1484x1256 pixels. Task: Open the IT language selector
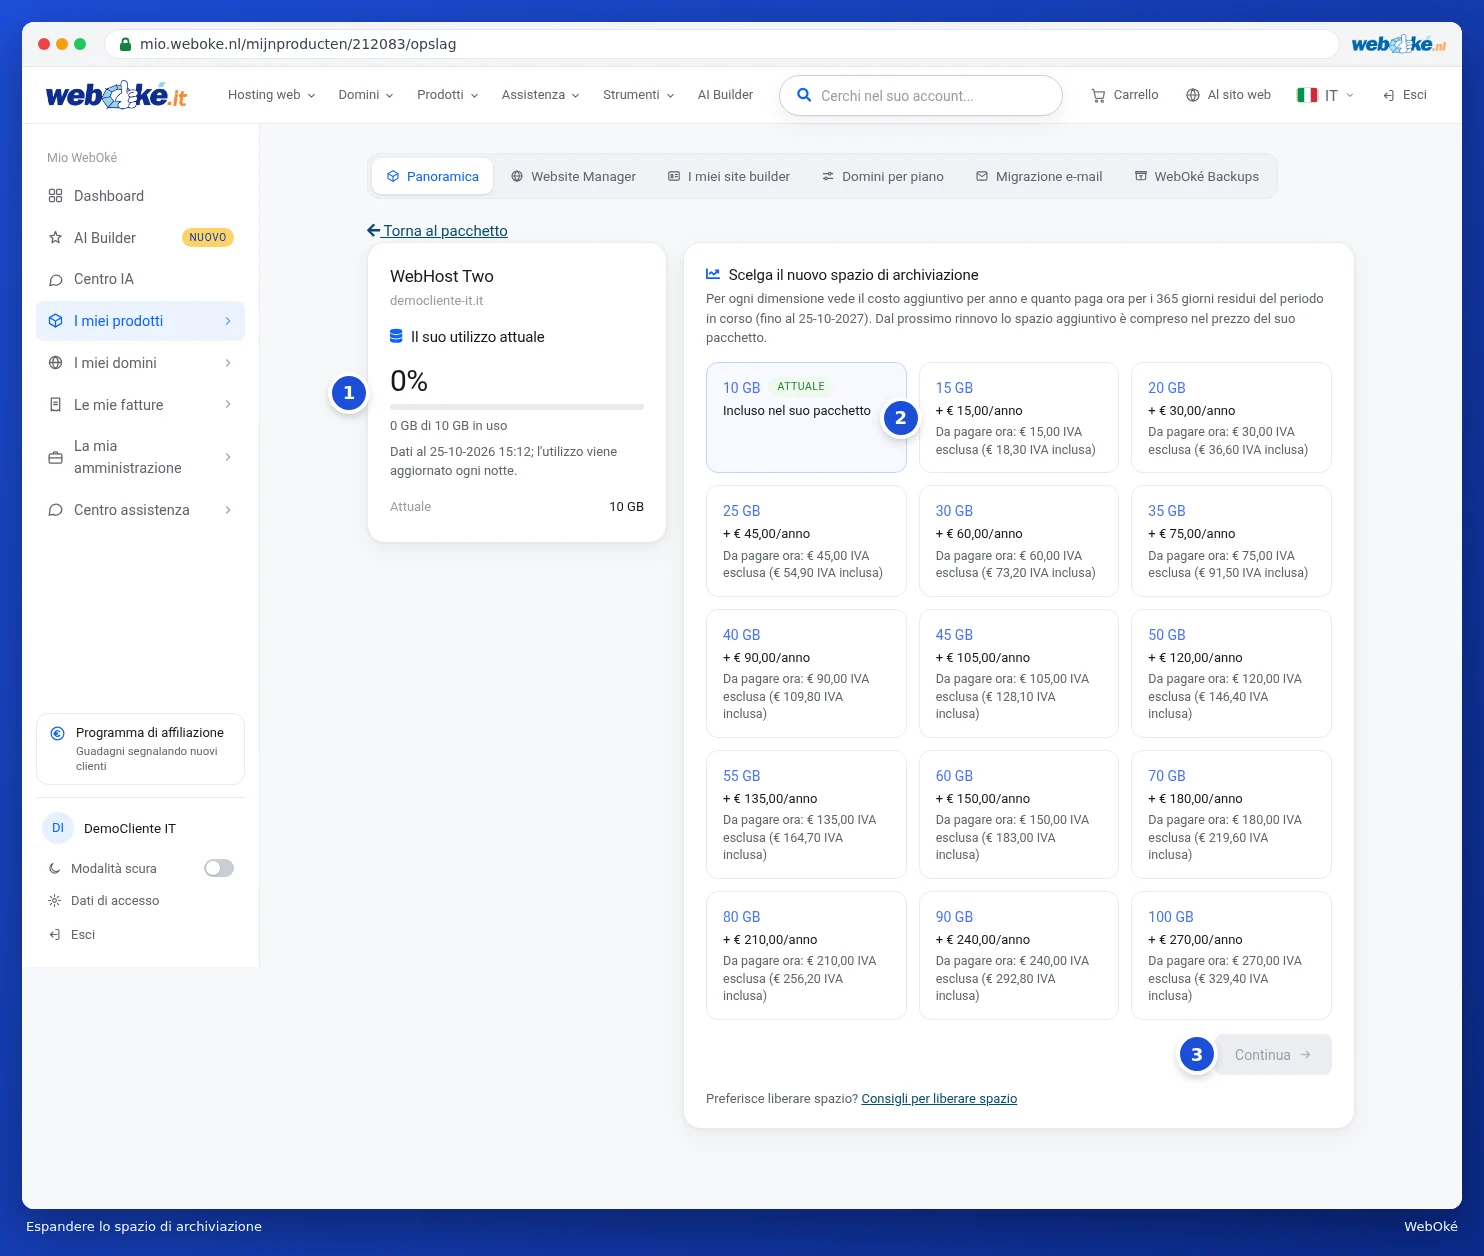[1325, 95]
